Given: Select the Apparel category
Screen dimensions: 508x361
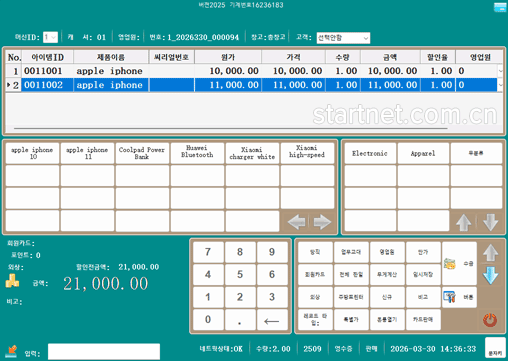Looking at the screenshot, I should click(423, 153).
